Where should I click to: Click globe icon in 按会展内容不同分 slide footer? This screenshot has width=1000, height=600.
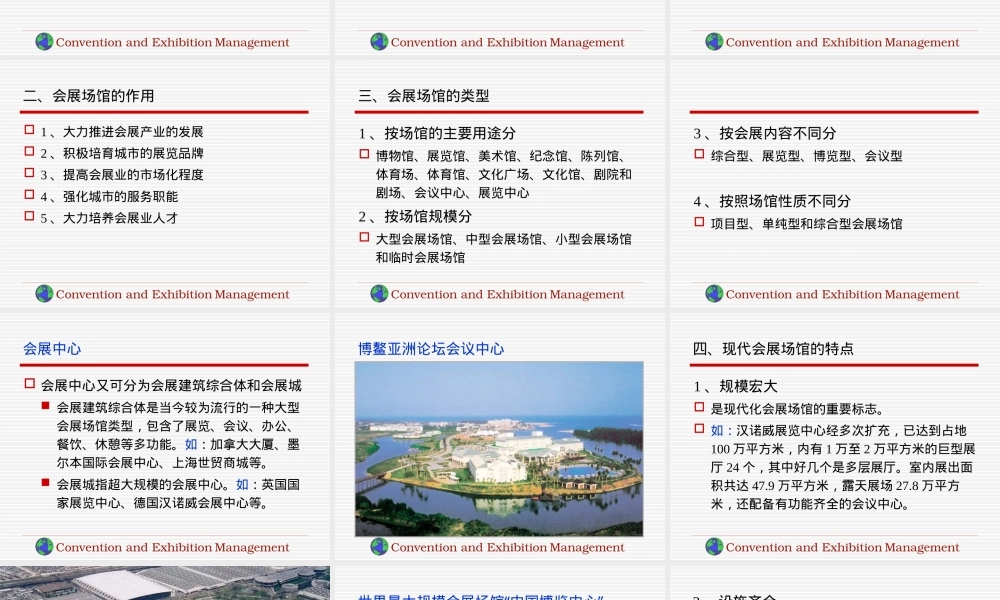click(x=714, y=293)
